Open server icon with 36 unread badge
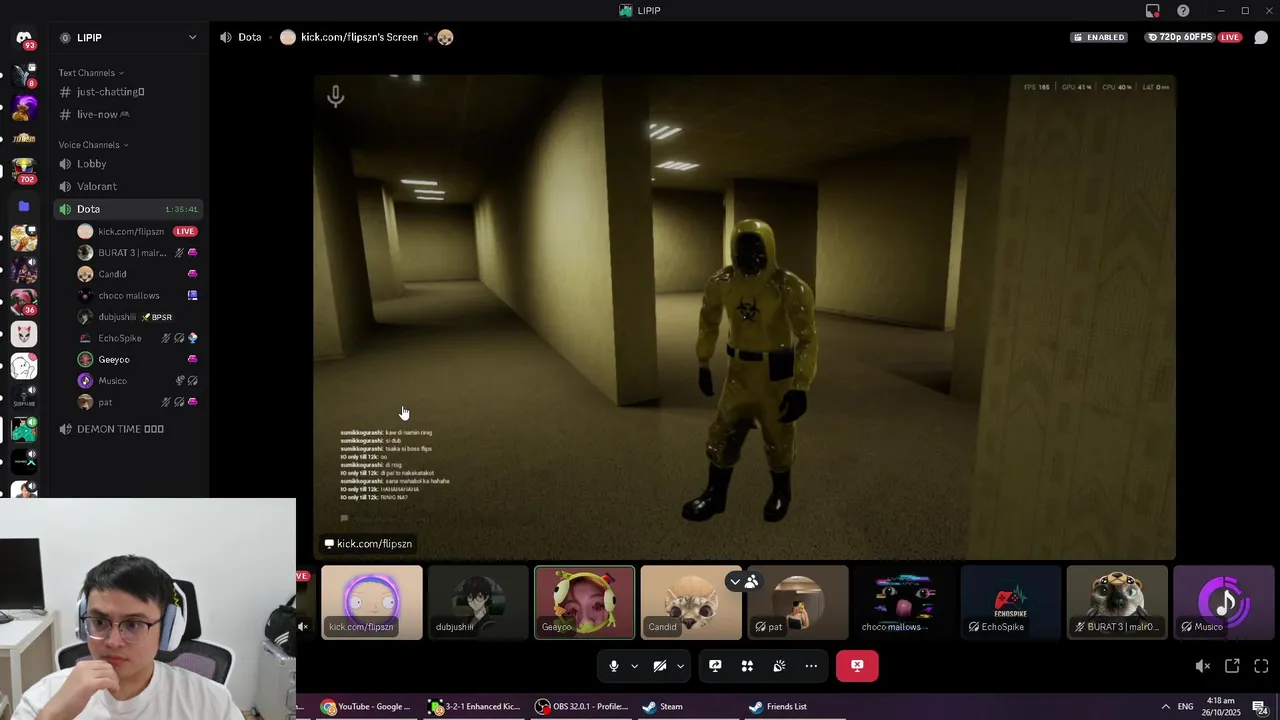 24,301
